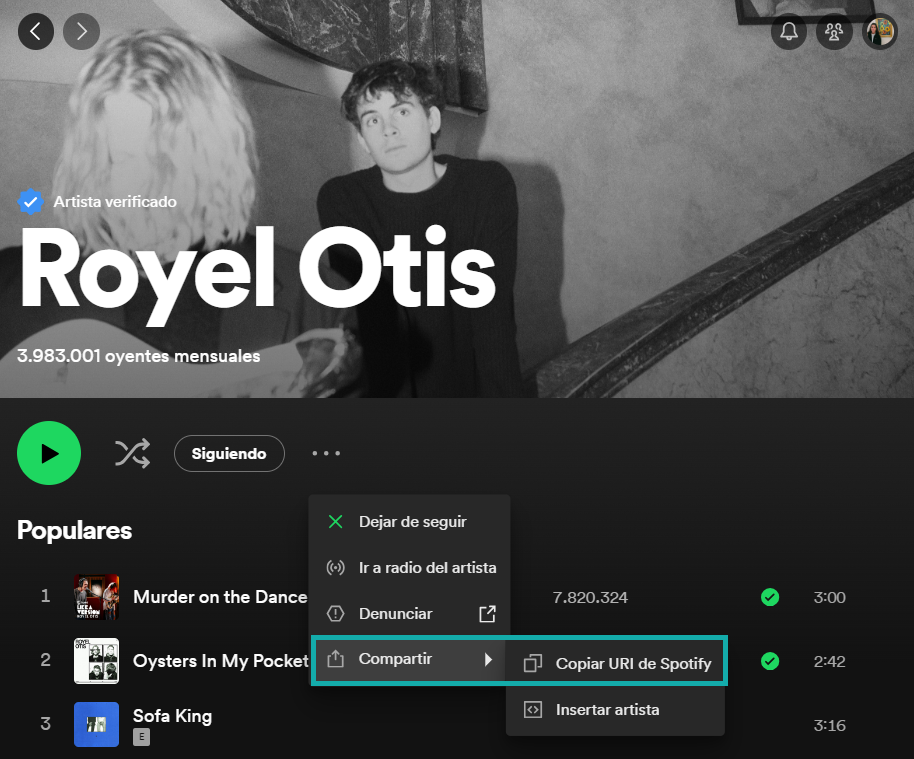The width and height of the screenshot is (914, 759).
Task: Navigate forward with the right arrow
Action: [81, 31]
